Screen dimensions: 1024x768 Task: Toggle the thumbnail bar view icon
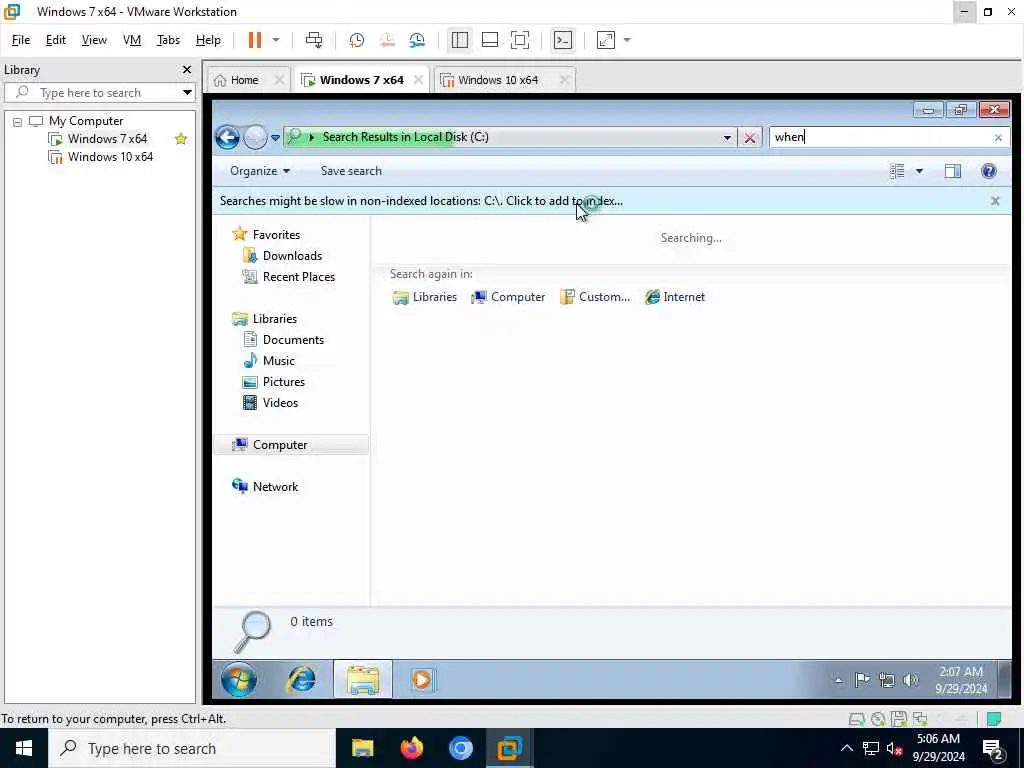click(x=490, y=40)
